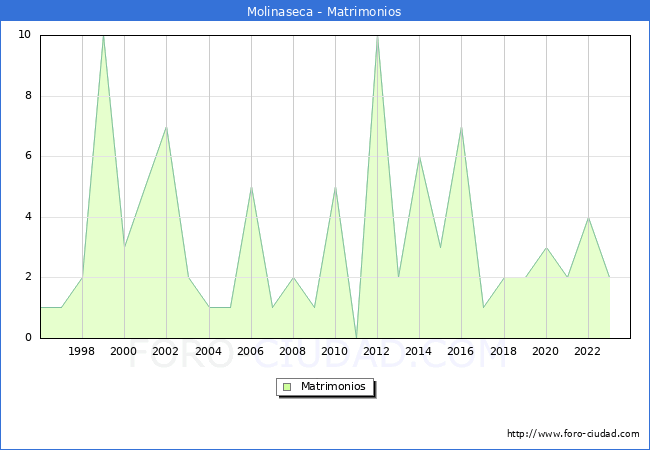Select the 2006 x-axis label
Image resolution: width=650 pixels, height=450 pixels.
(250, 351)
